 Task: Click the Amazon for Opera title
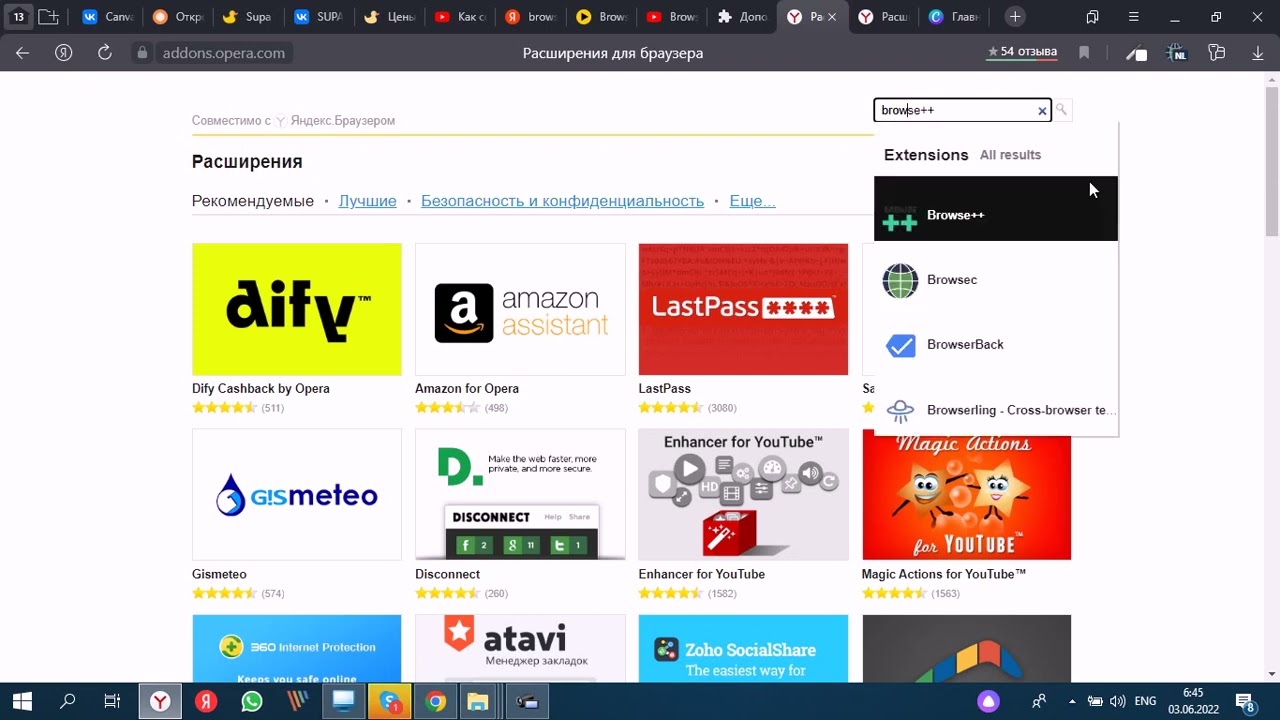tap(467, 389)
